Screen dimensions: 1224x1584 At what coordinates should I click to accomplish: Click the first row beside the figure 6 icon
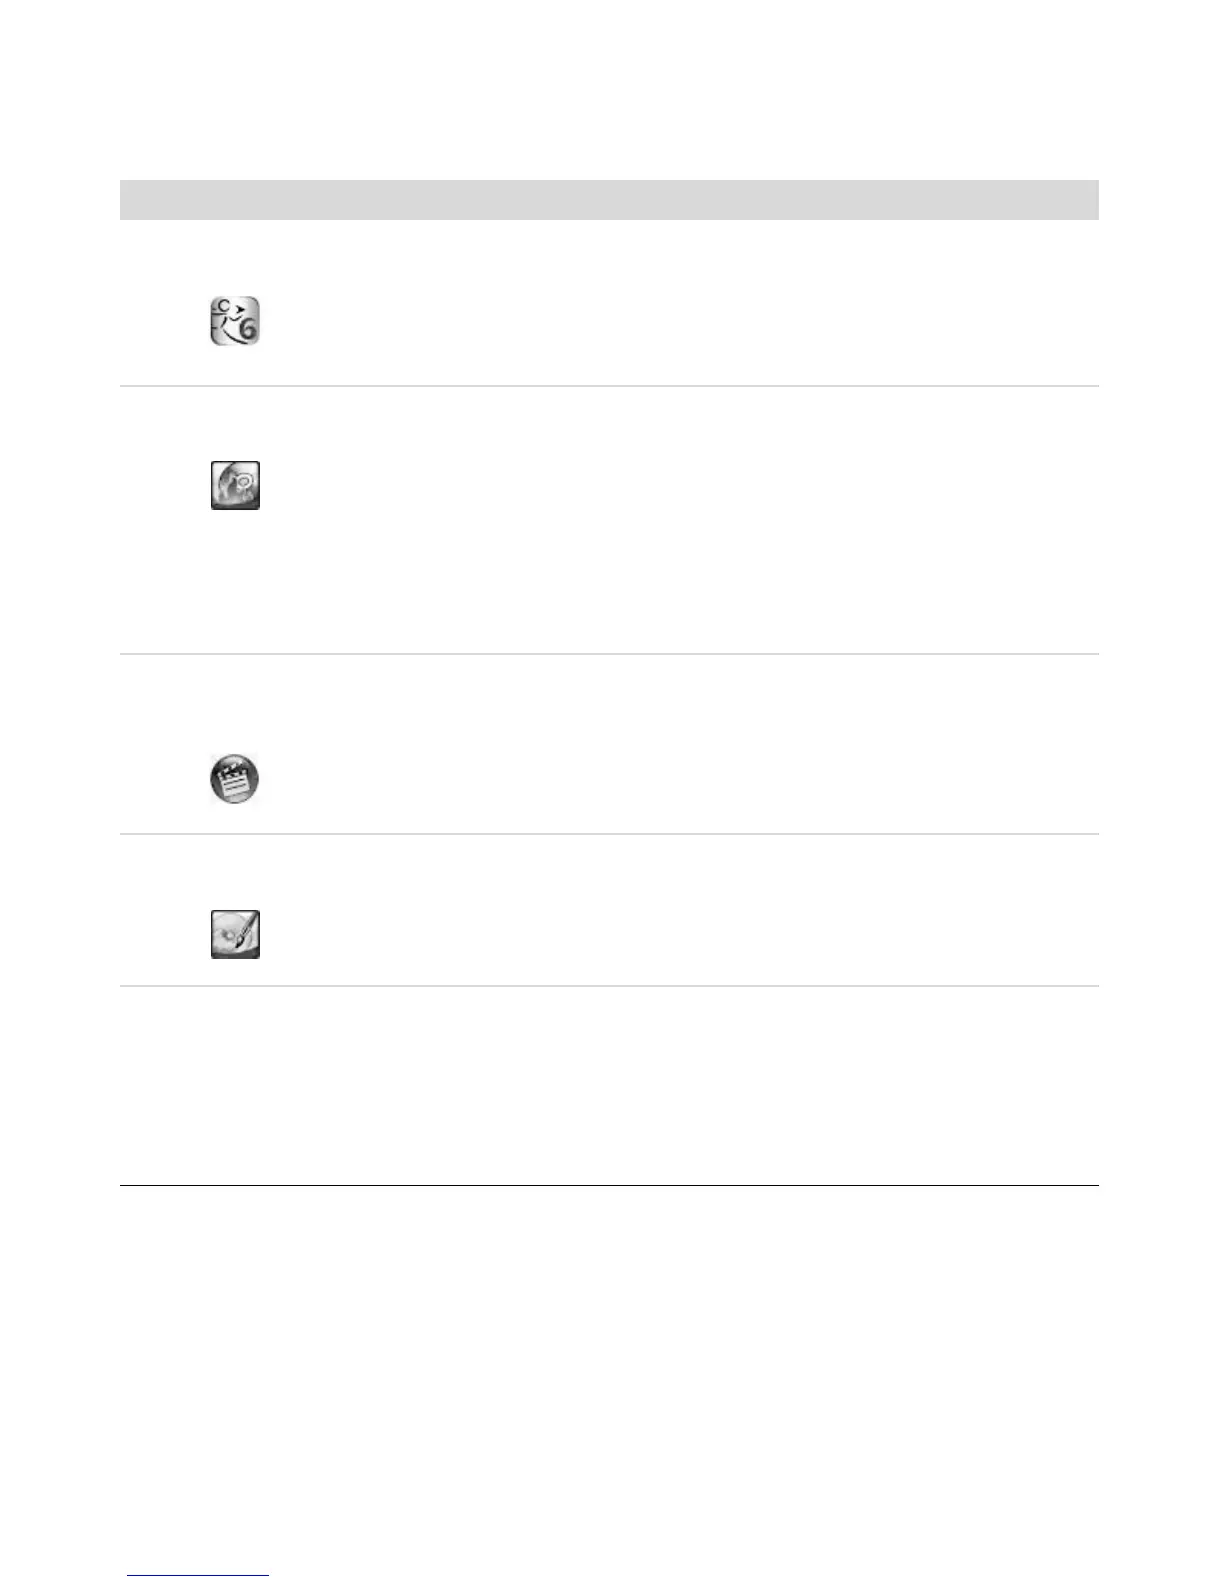(609, 302)
